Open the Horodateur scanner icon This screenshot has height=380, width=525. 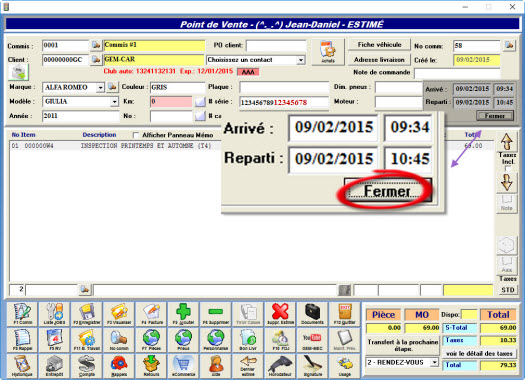coord(280,366)
